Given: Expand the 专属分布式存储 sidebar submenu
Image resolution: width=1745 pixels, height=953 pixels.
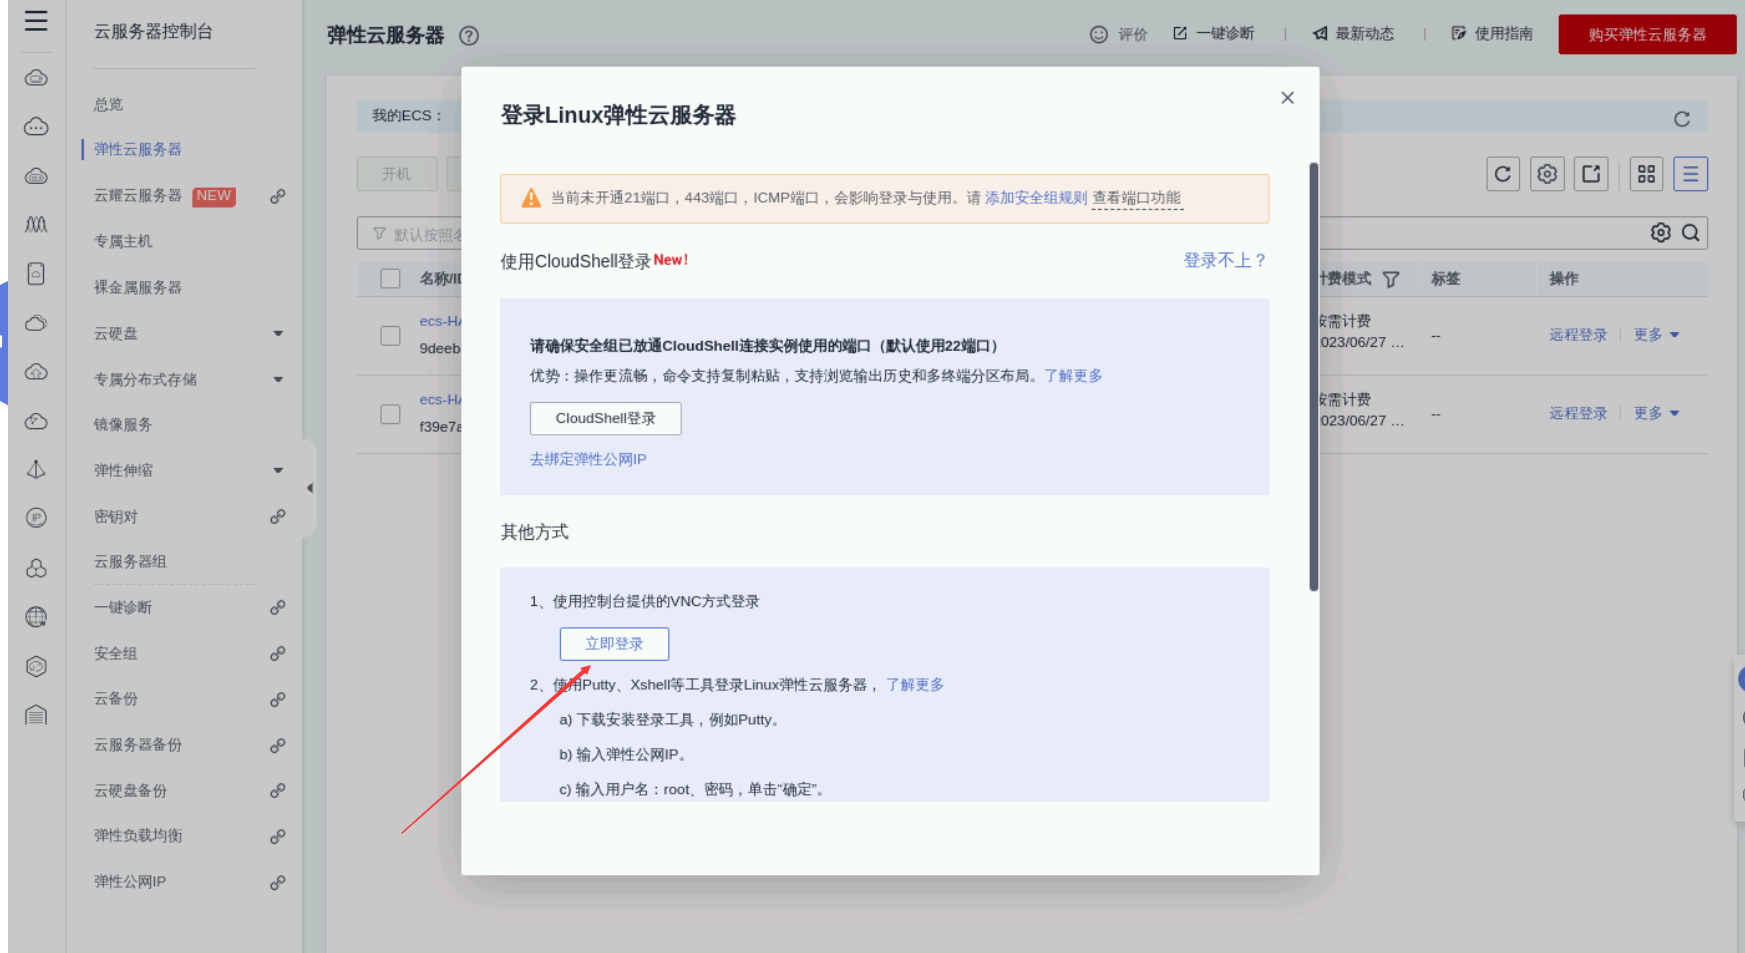Looking at the screenshot, I should [x=278, y=380].
